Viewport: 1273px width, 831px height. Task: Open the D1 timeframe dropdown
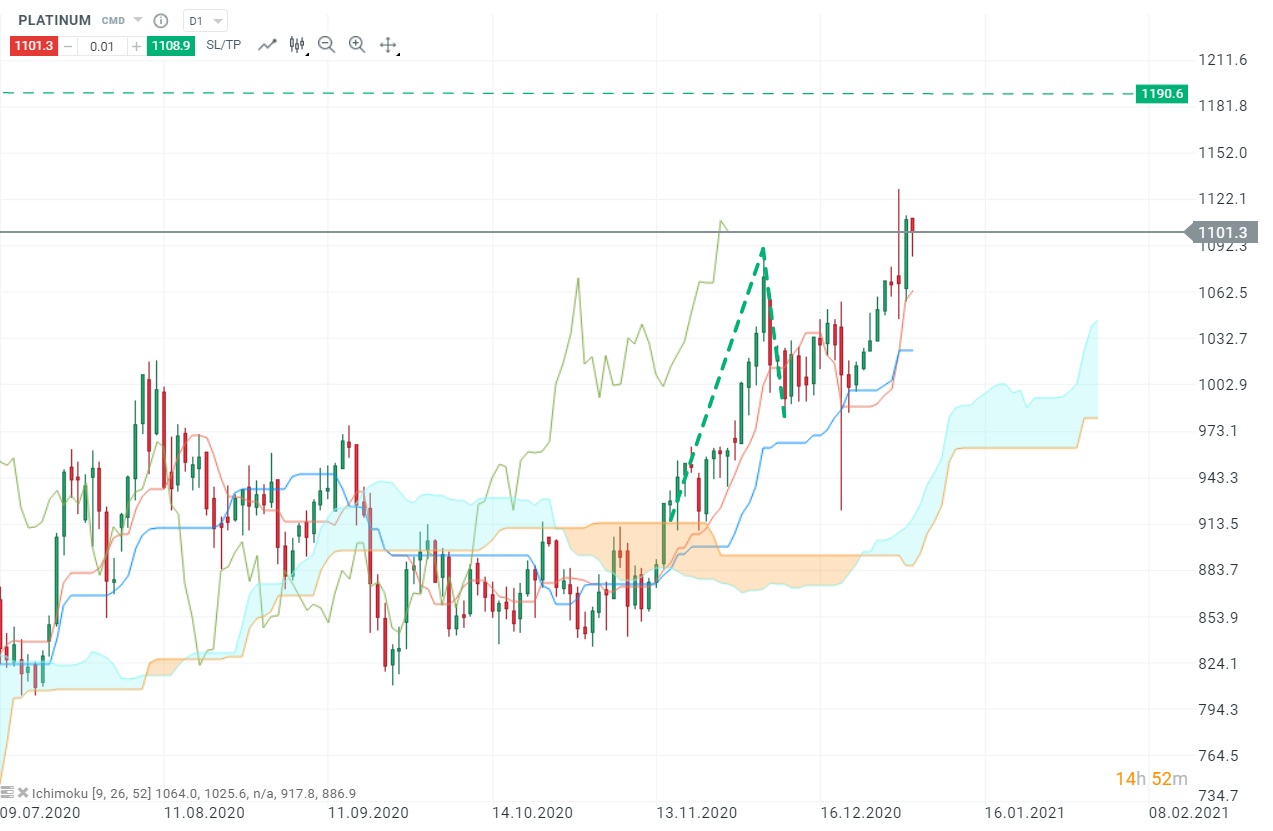(x=205, y=20)
